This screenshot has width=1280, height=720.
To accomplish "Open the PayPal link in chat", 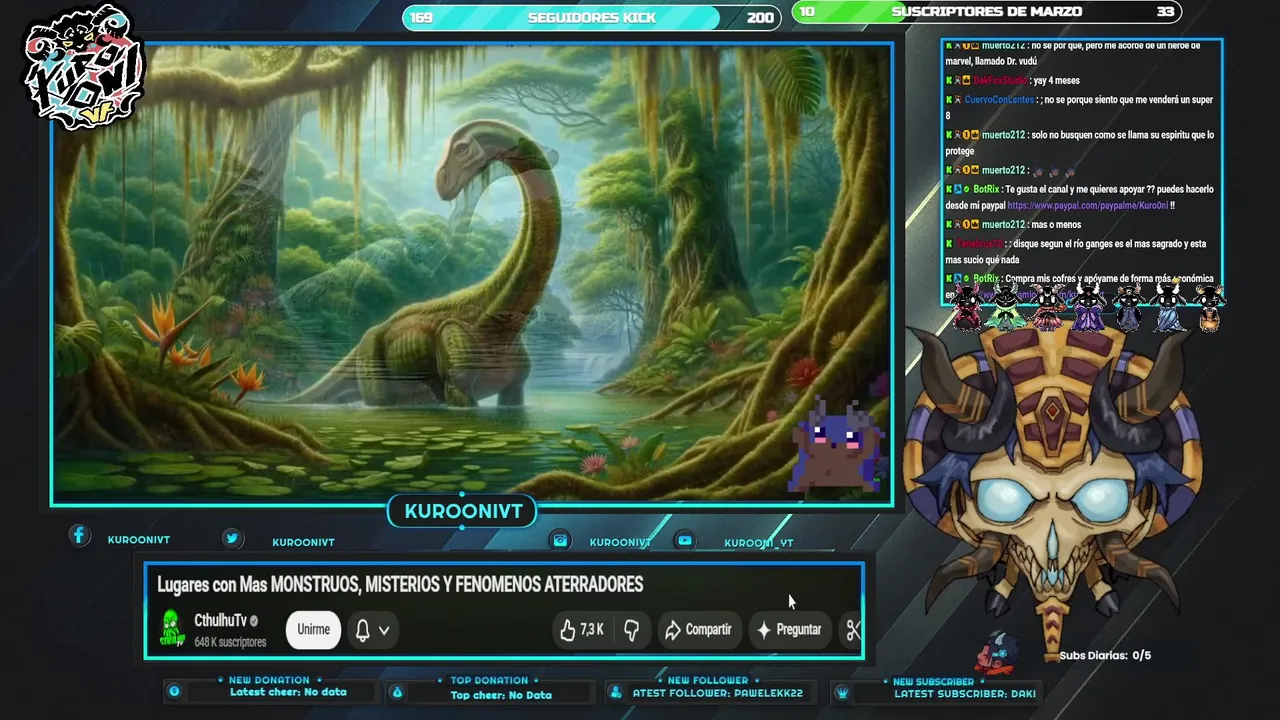I will 1087,205.
